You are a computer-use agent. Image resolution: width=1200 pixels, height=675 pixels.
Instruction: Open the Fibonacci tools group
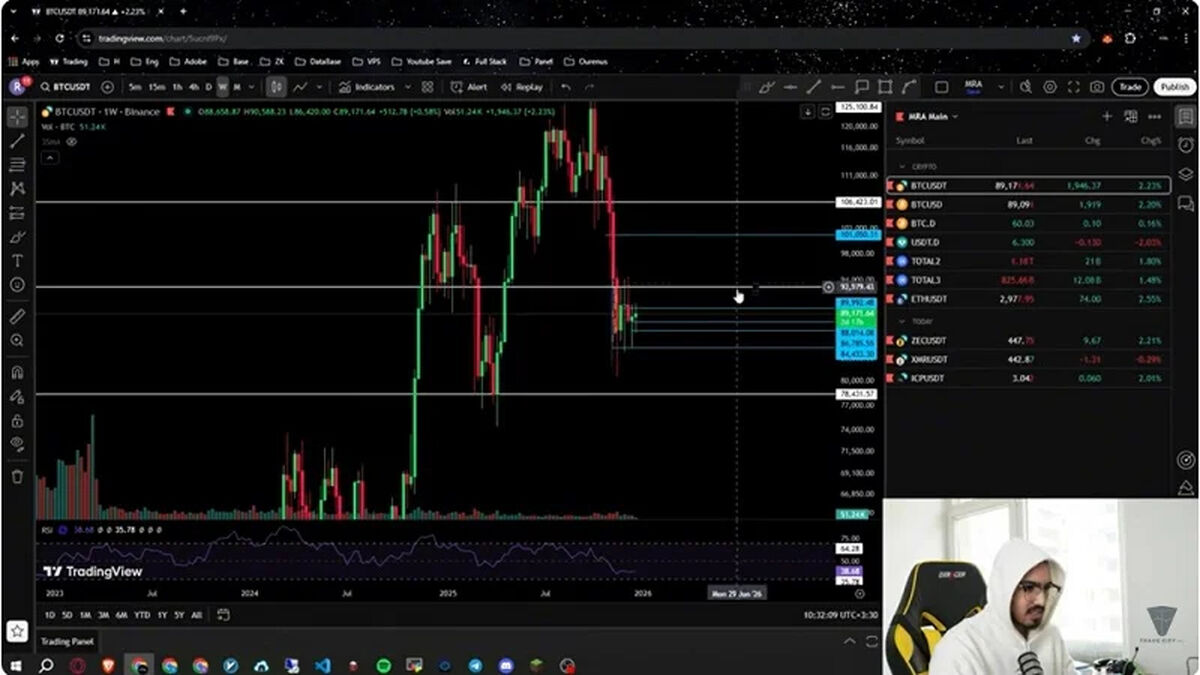point(17,165)
